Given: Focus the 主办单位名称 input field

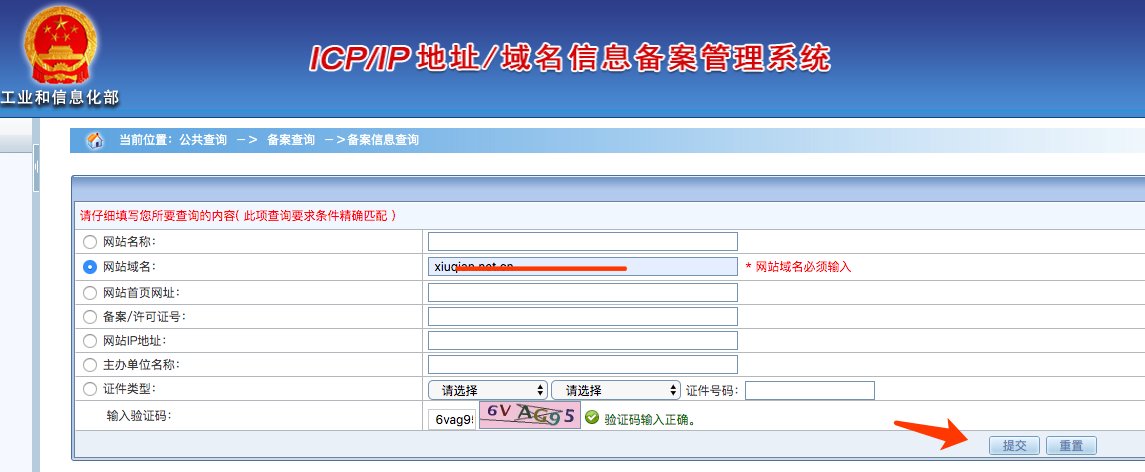Looking at the screenshot, I should 583,364.
